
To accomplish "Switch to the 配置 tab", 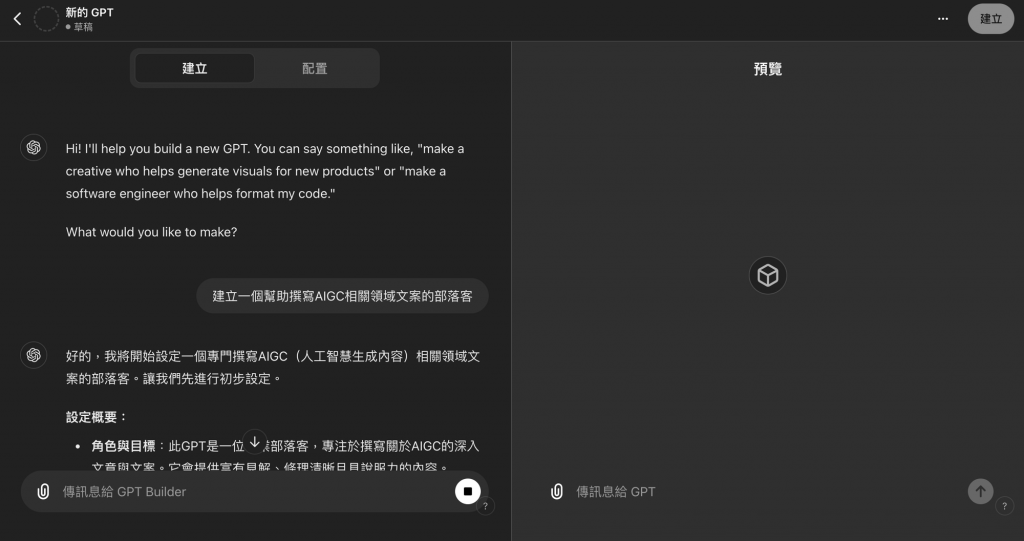I will click(x=315, y=68).
